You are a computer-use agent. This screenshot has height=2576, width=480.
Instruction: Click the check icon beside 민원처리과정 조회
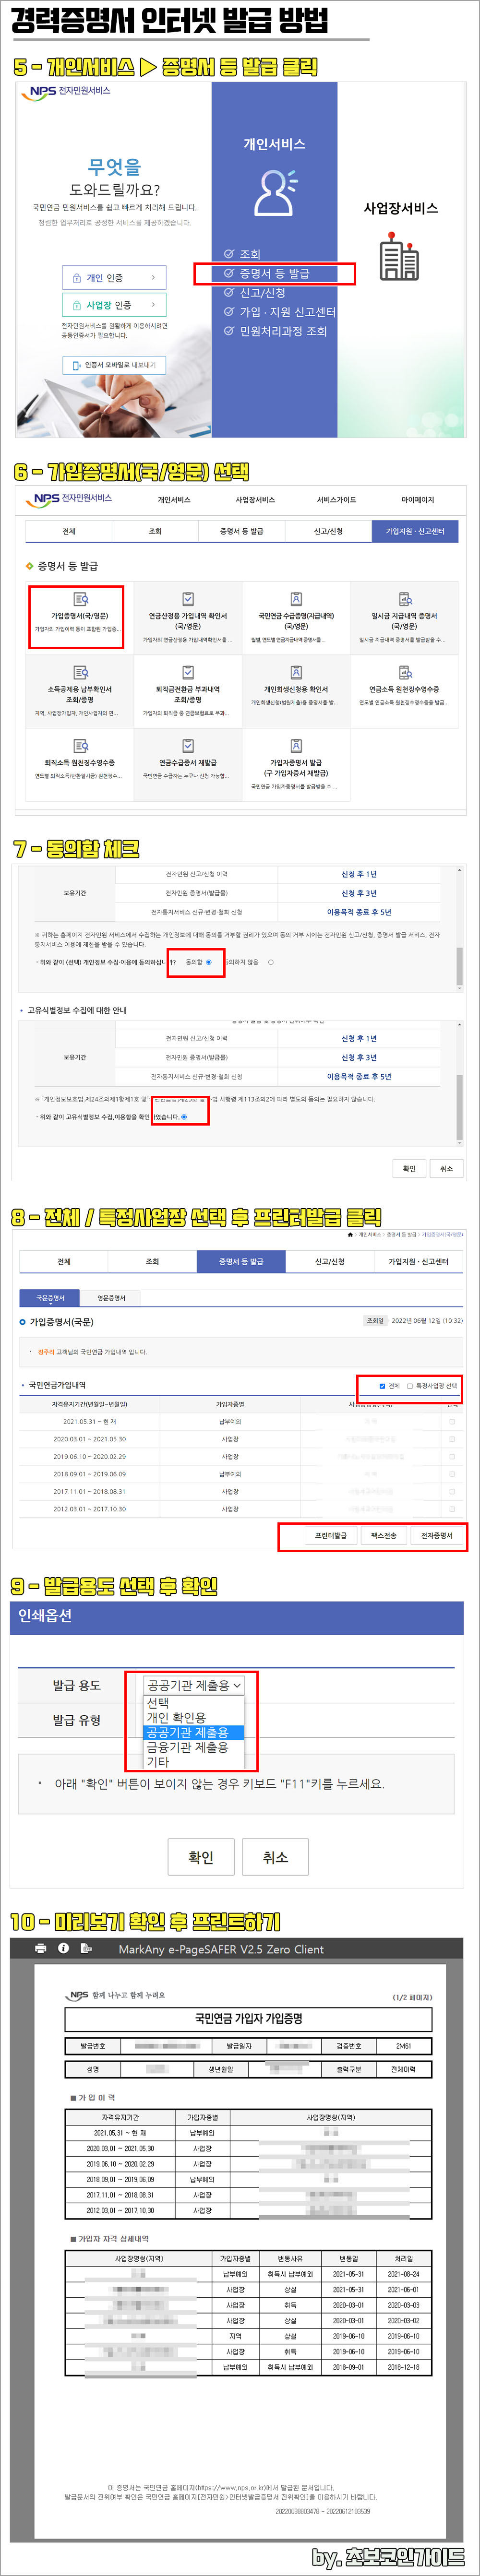[229, 330]
